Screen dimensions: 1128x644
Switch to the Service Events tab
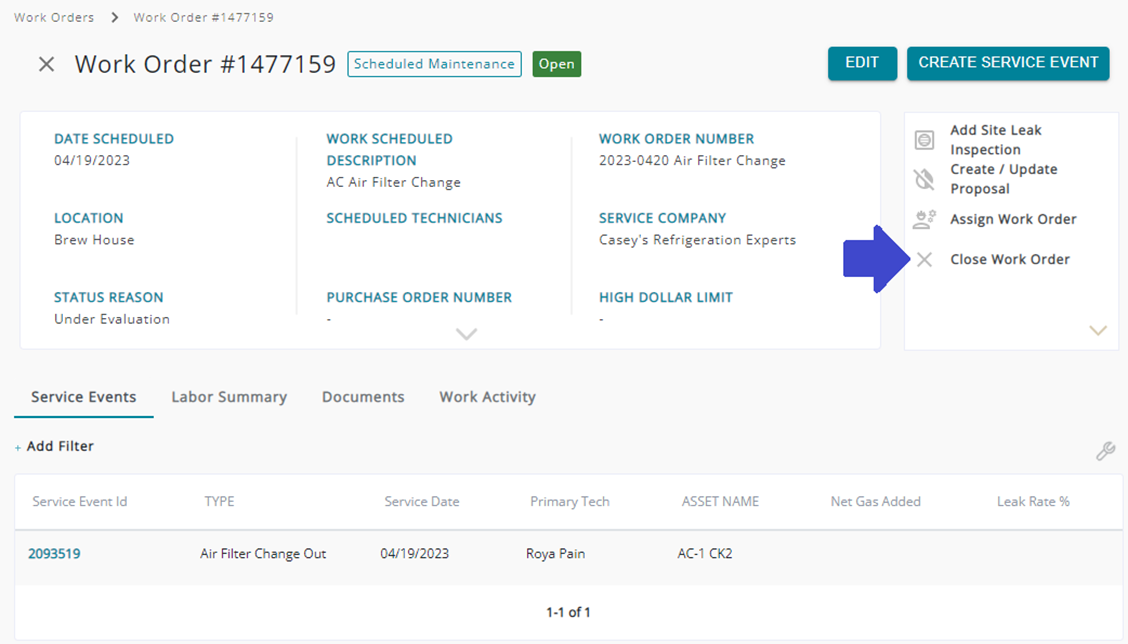click(x=83, y=397)
